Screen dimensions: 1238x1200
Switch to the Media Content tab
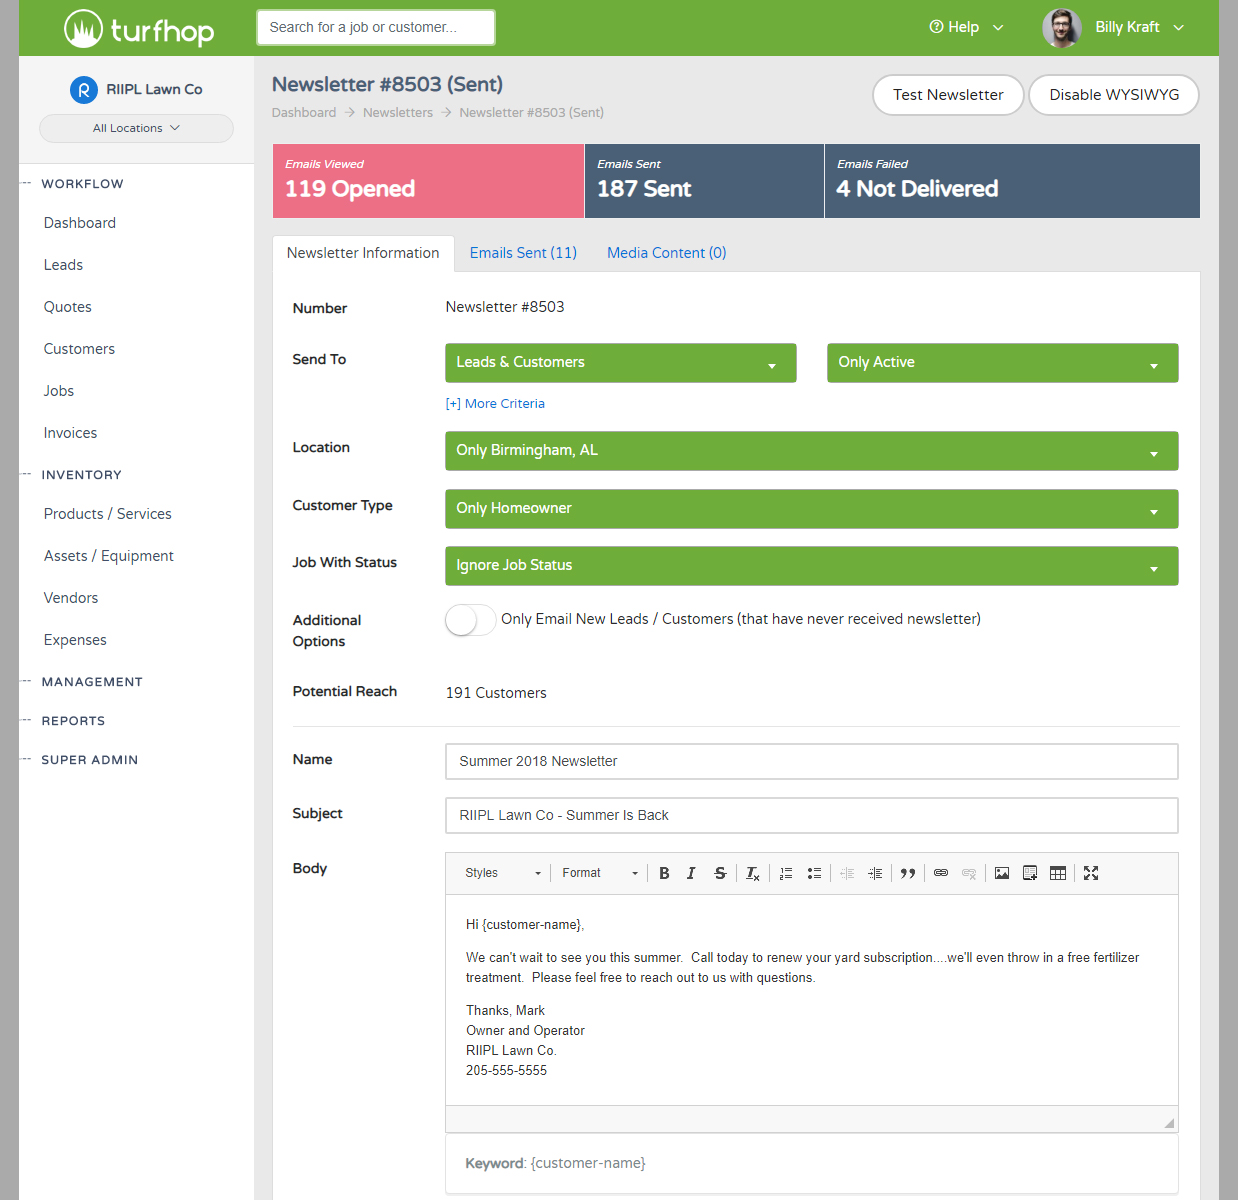point(666,252)
